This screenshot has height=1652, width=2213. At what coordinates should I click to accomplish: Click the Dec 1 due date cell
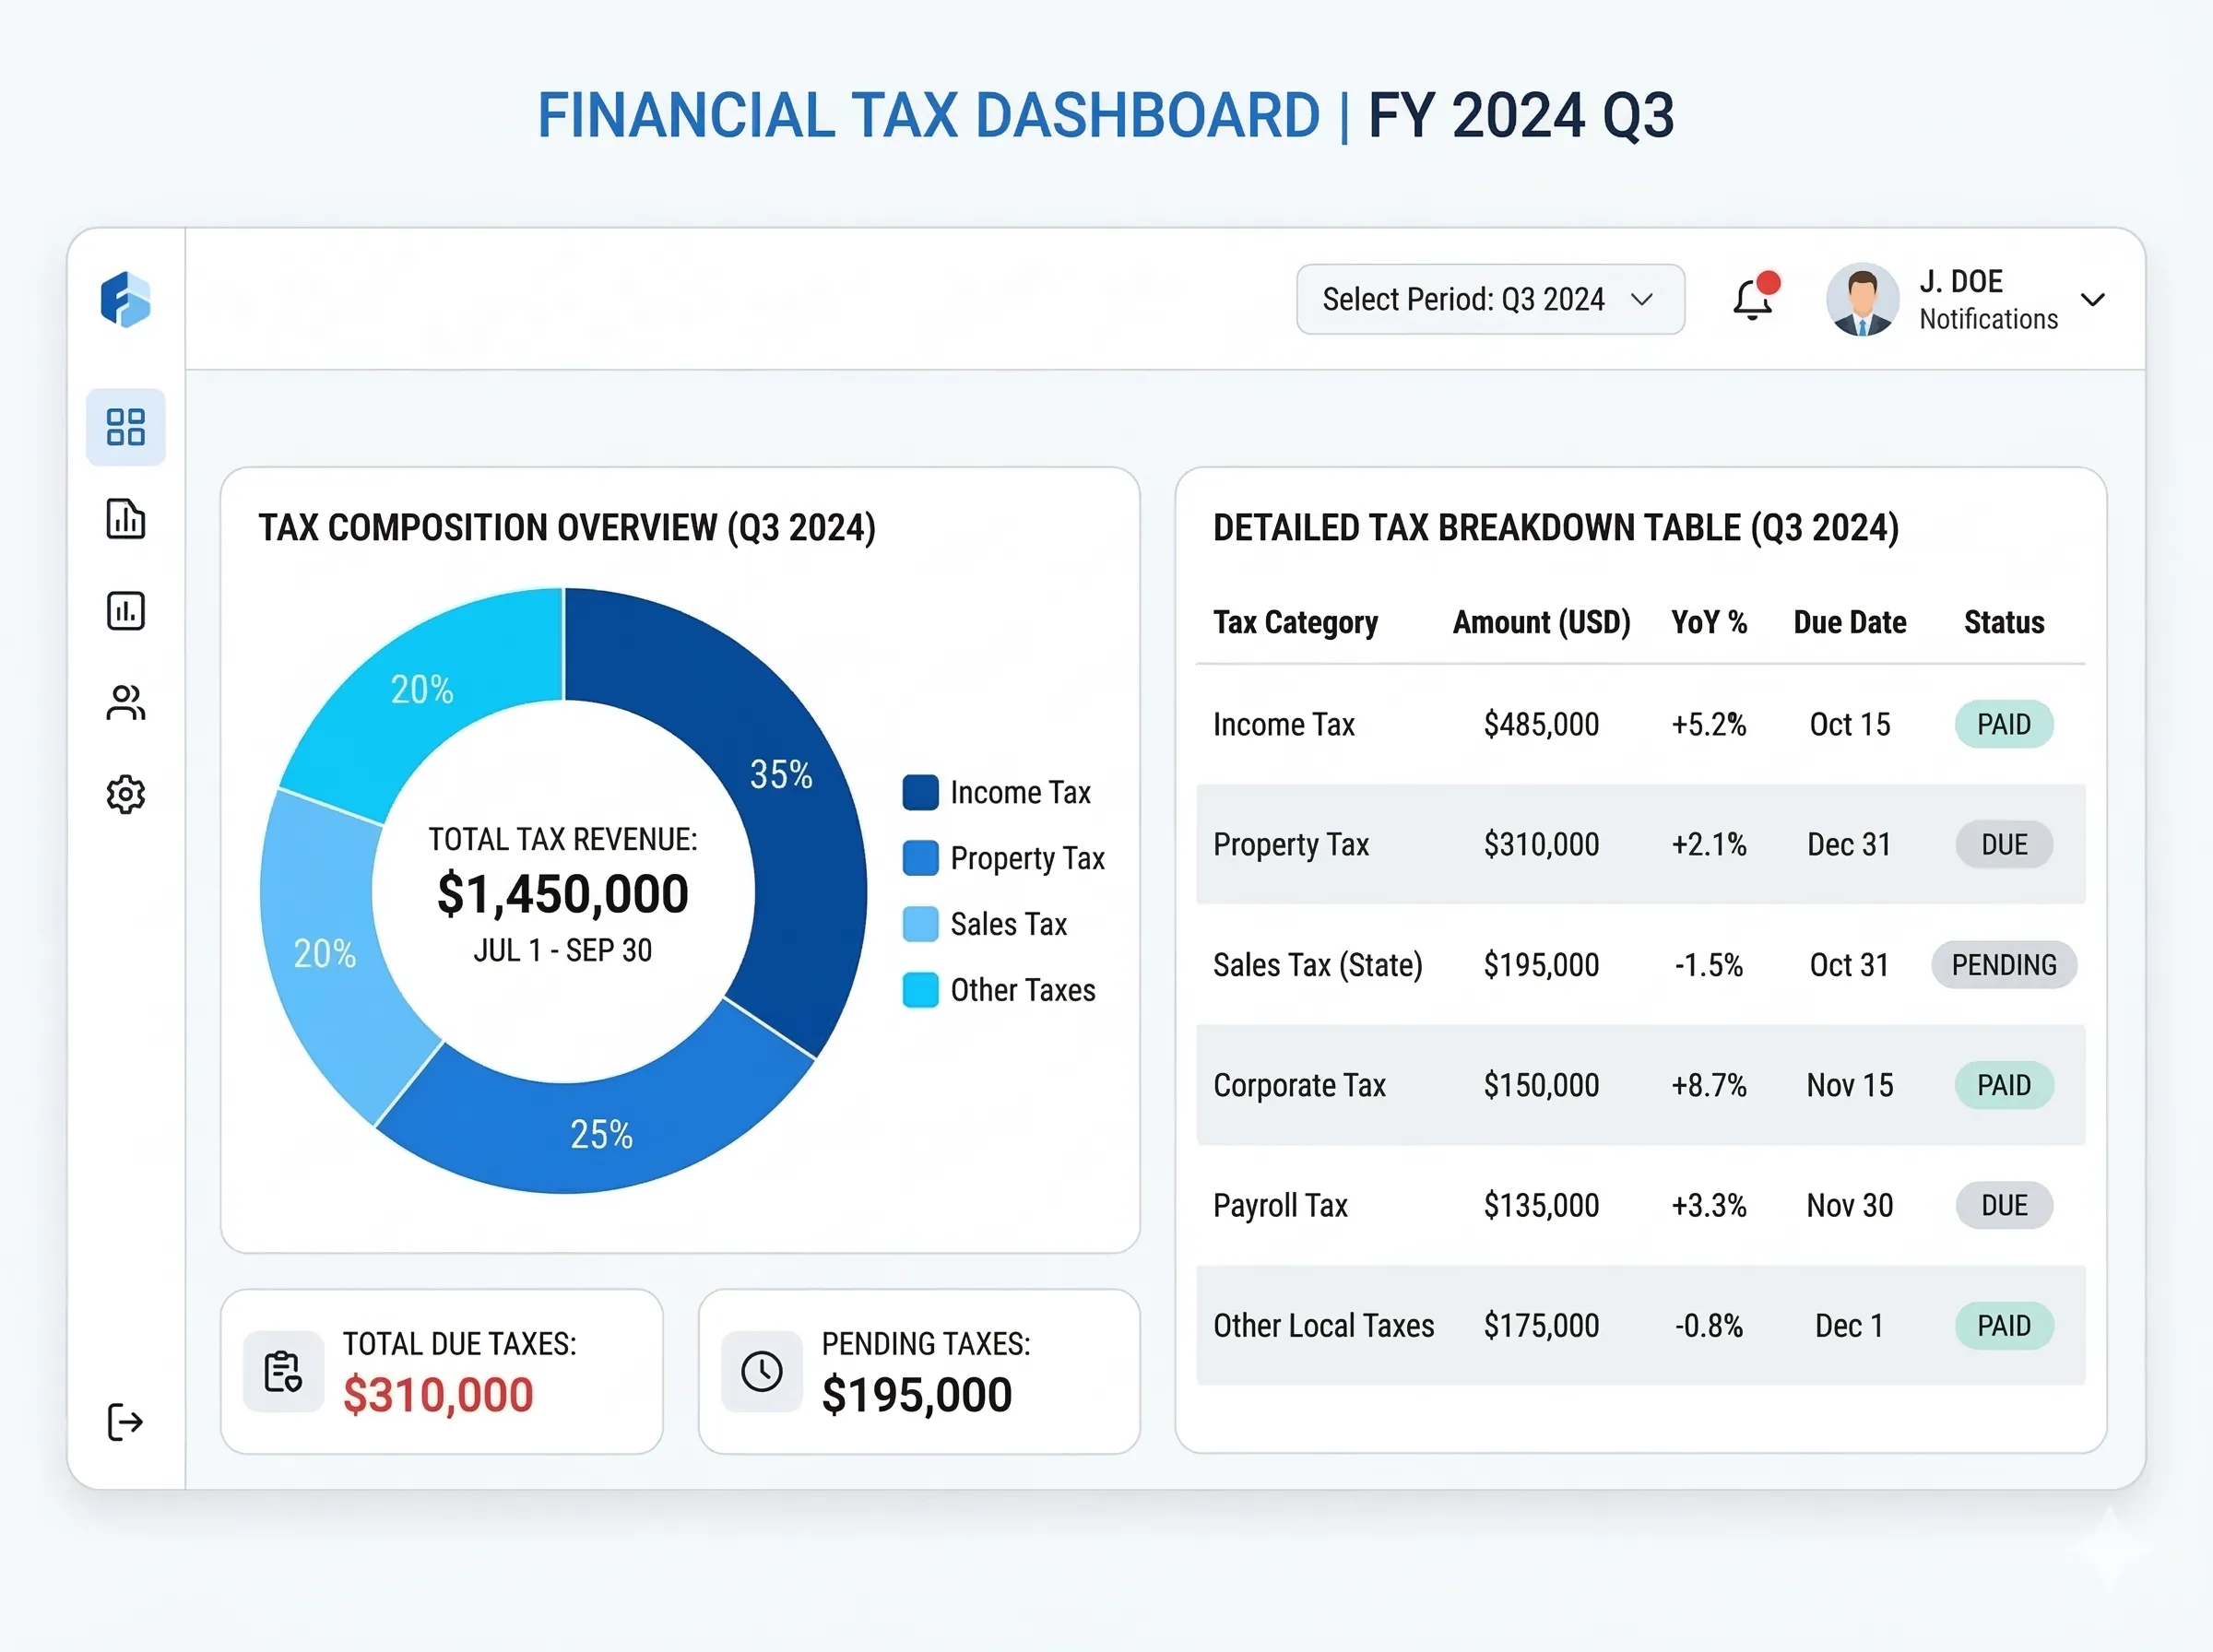click(x=1850, y=1325)
